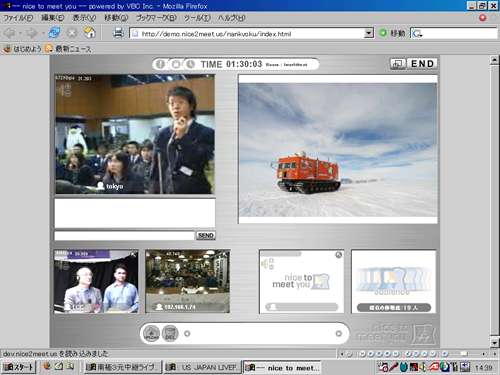This screenshot has height=375, width=500.
Task: Click second quick launch icon on taskbar
Action: pos(59,366)
